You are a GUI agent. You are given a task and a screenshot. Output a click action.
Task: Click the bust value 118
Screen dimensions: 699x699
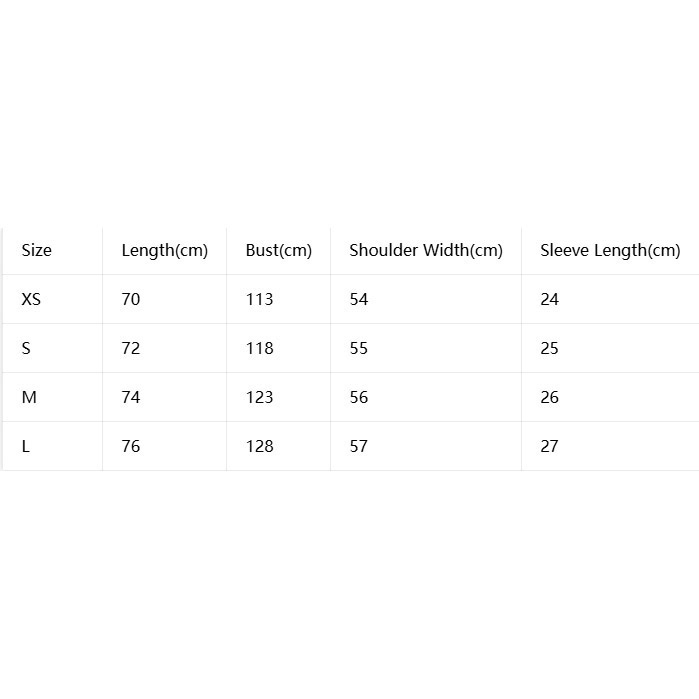[259, 348]
